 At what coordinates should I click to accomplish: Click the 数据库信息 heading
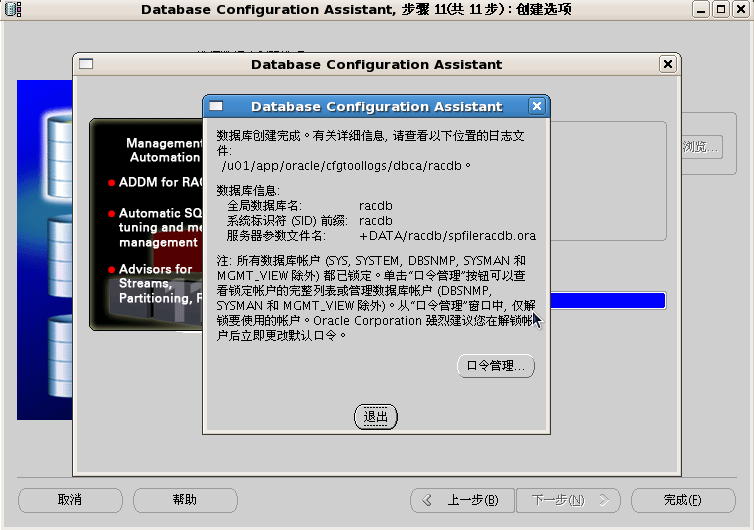click(x=248, y=190)
